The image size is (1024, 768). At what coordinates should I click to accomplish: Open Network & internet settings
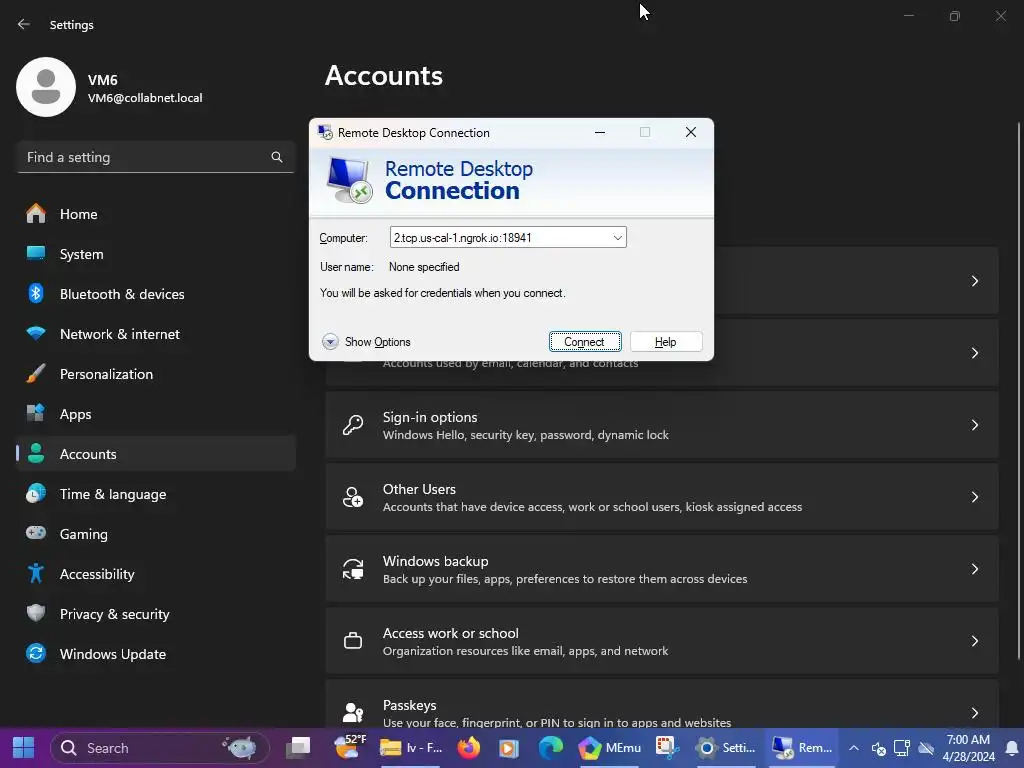point(155,334)
